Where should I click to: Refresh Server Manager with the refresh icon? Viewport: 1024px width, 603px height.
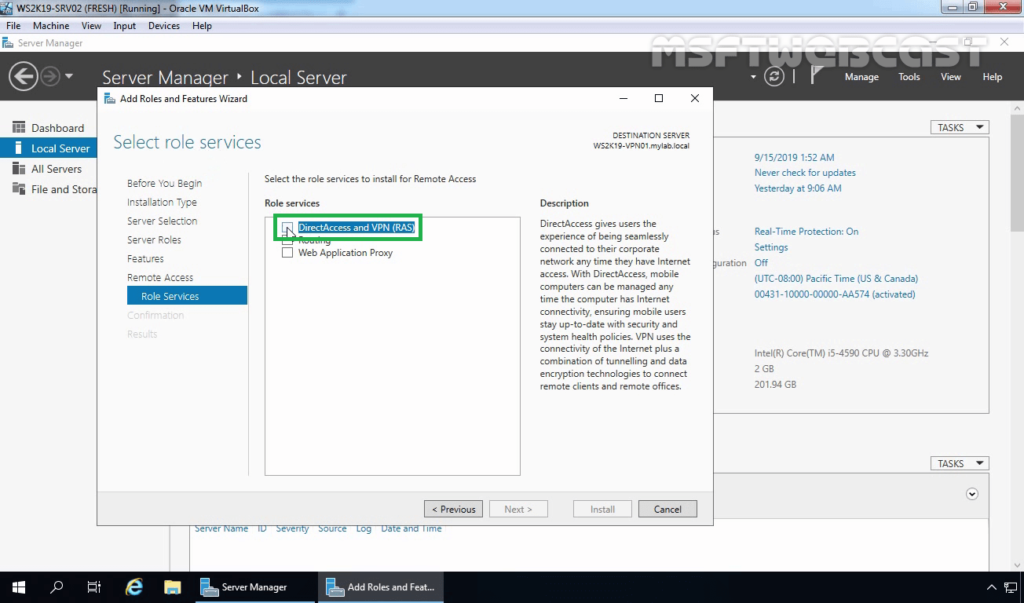coord(774,76)
